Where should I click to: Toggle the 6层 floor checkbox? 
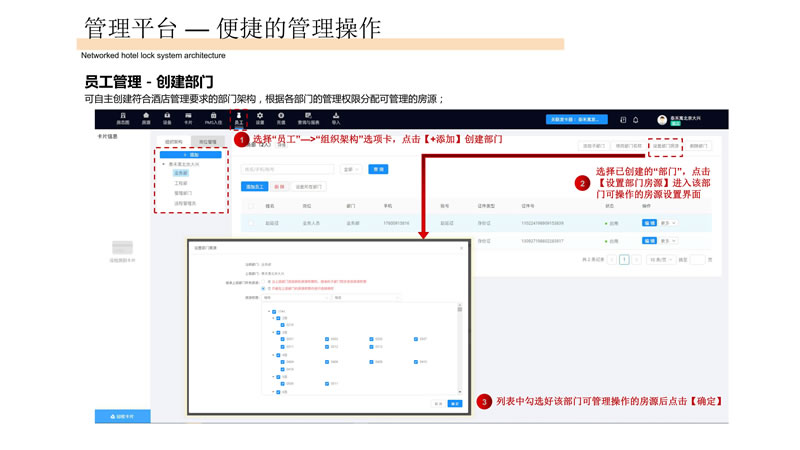[x=278, y=392]
